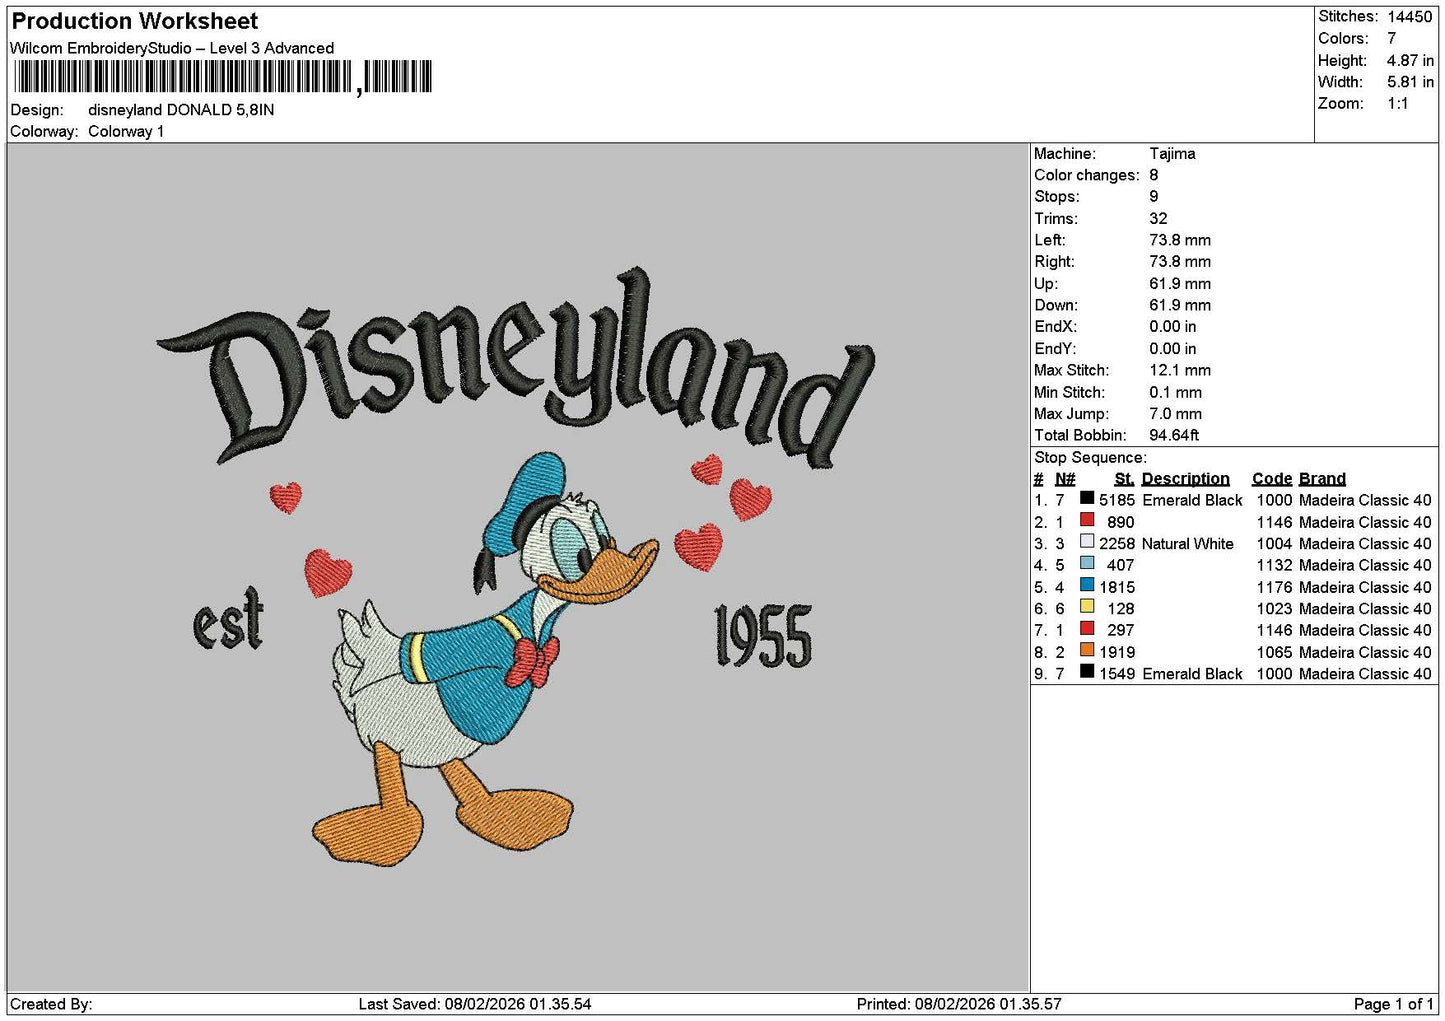Click the Machine value 'Tajima'
The height and width of the screenshot is (1021, 1445).
(1172, 153)
